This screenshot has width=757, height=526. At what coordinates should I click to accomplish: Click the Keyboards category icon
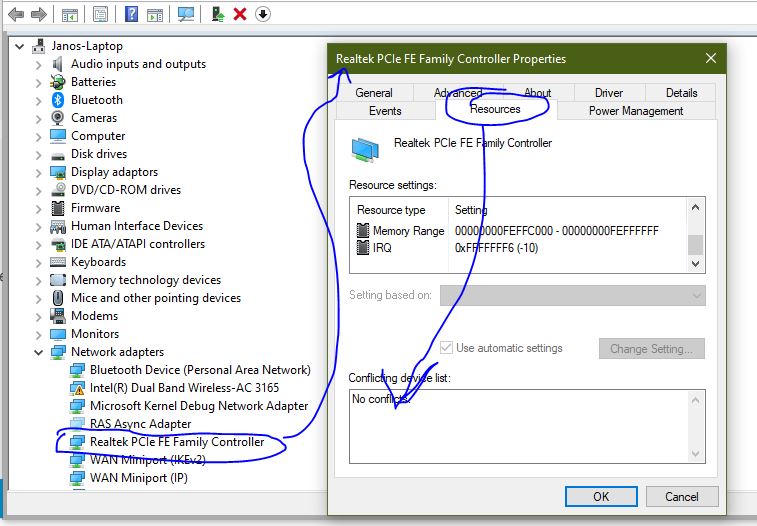pyautogui.click(x=58, y=262)
